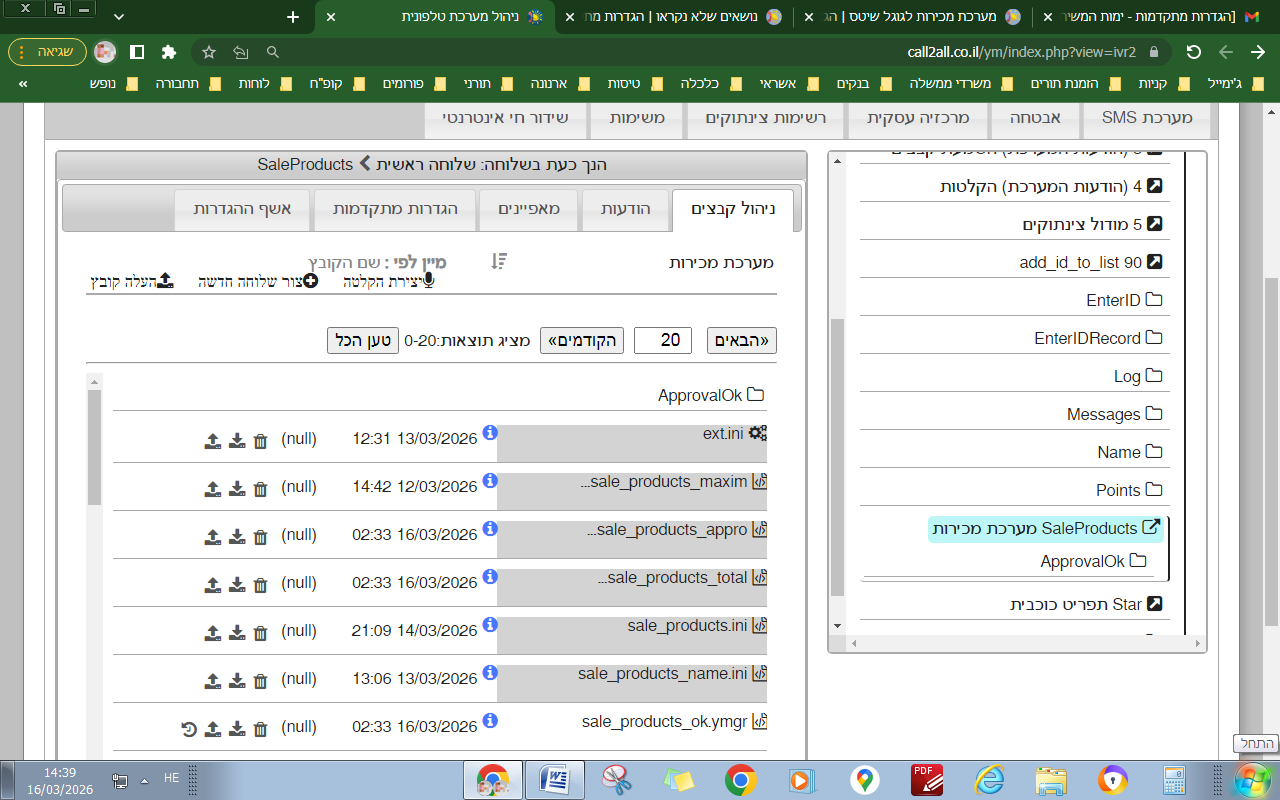Delete the ext.ini file via trash icon
The width and height of the screenshot is (1280, 800).
260,441
